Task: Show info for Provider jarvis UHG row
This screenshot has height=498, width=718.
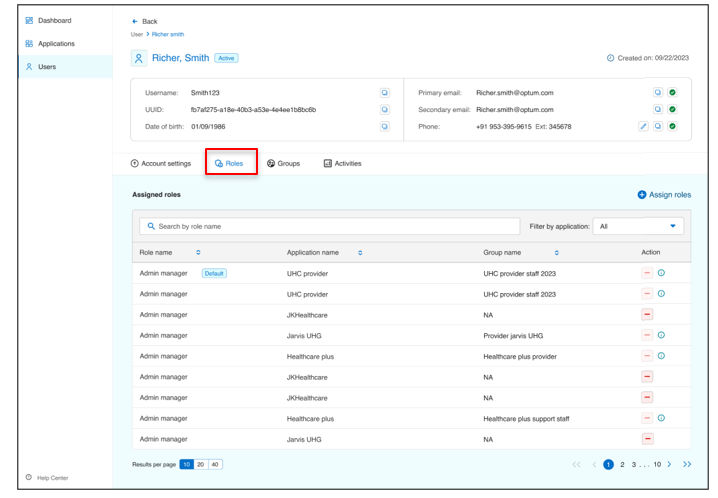Action: coord(661,335)
